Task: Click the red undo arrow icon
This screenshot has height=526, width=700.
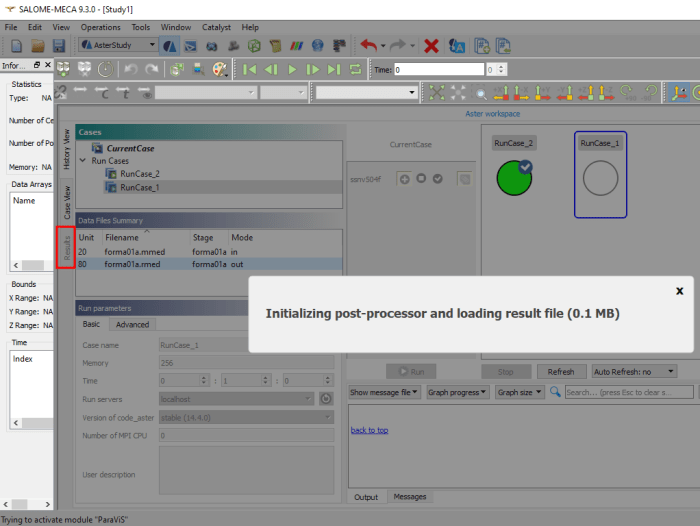Action: tap(368, 46)
